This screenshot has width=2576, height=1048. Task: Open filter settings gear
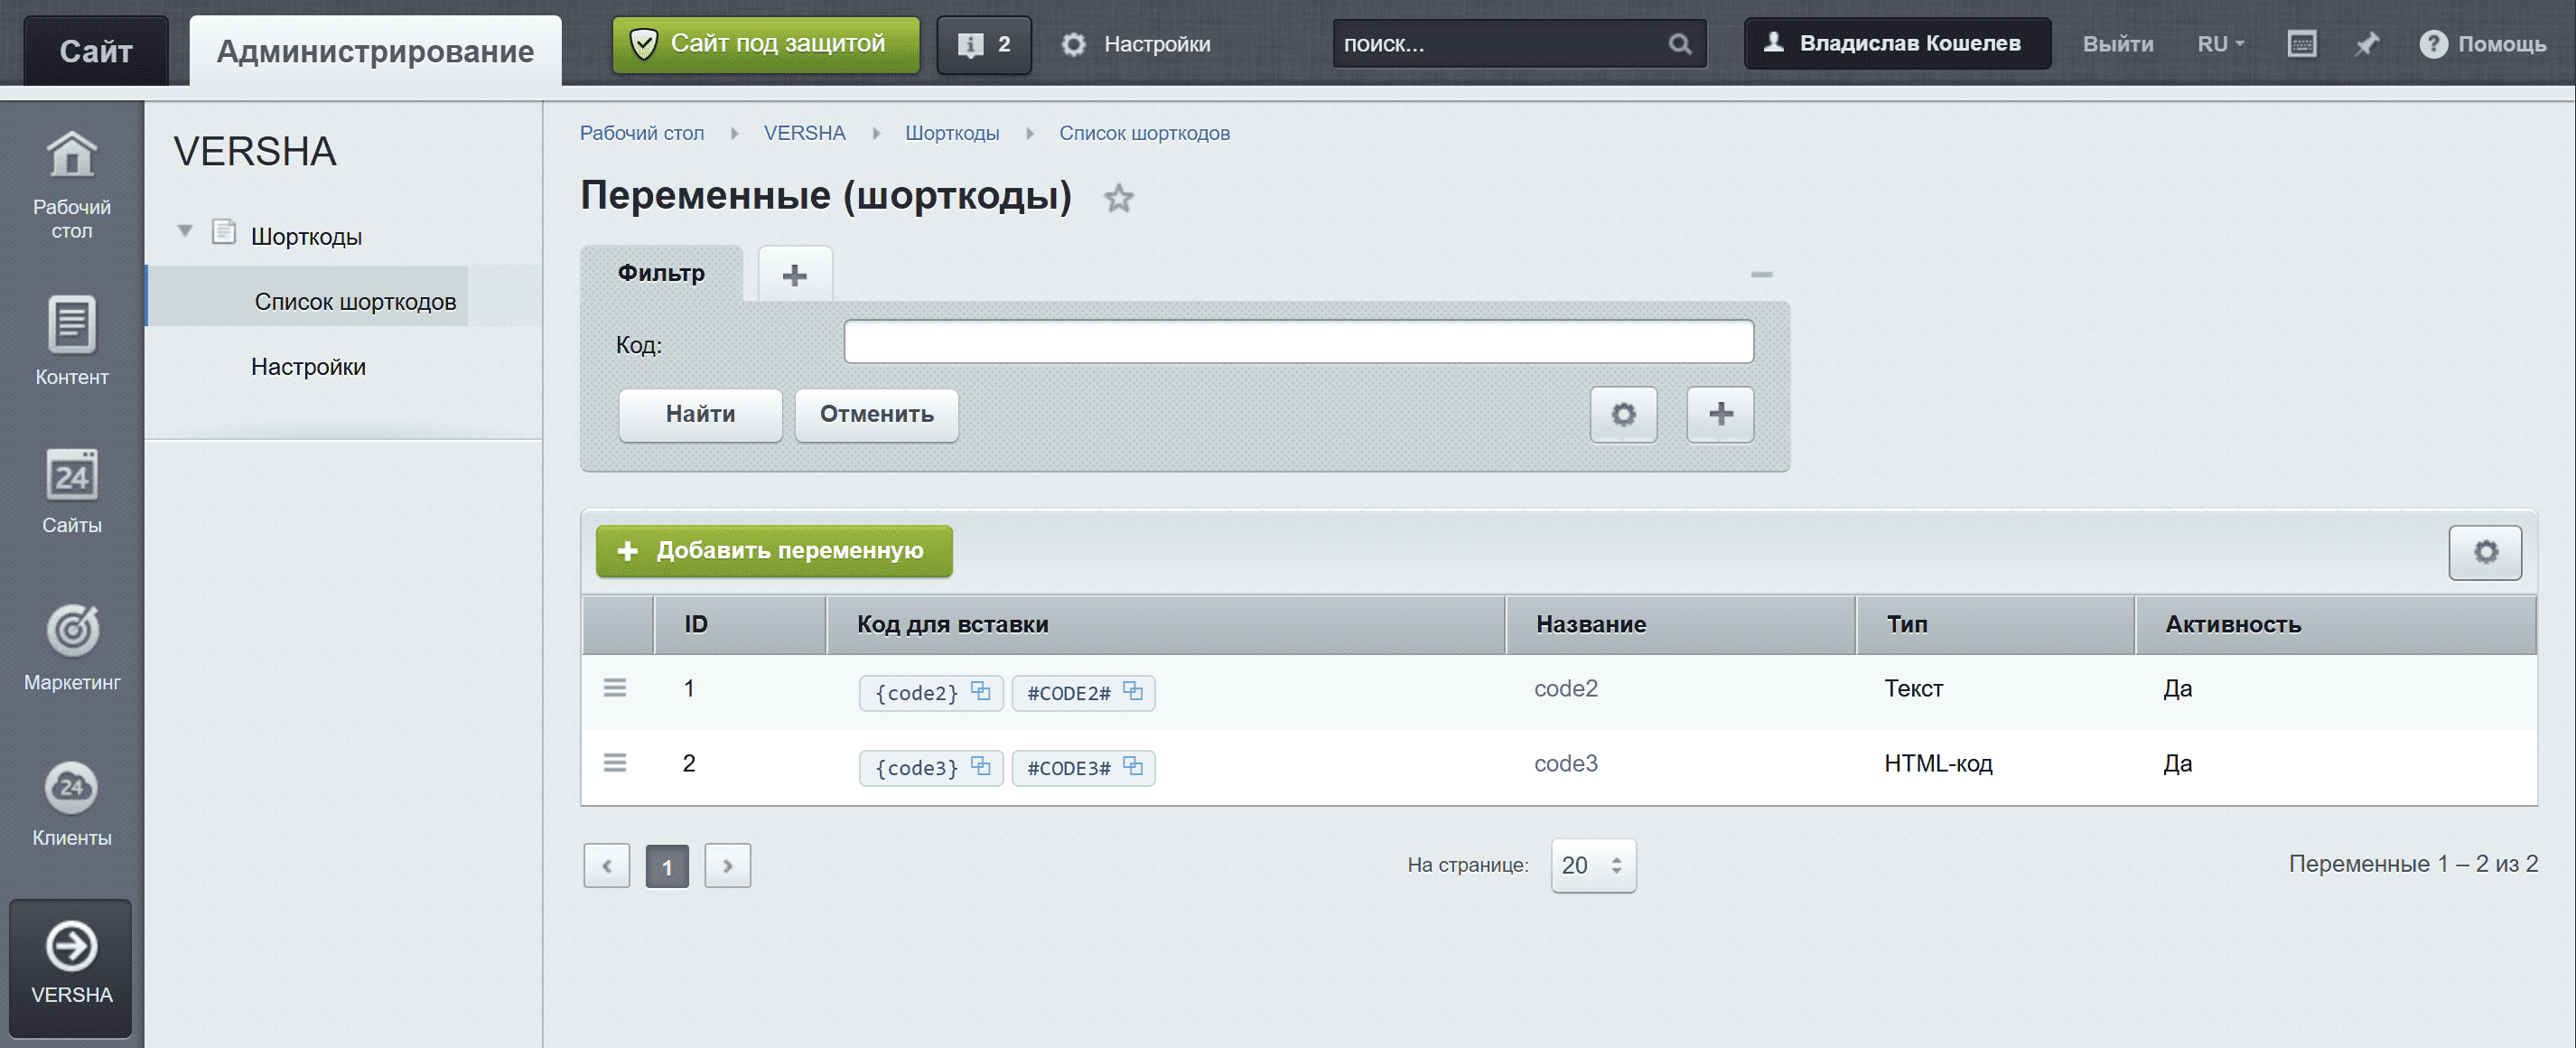[x=1623, y=414]
